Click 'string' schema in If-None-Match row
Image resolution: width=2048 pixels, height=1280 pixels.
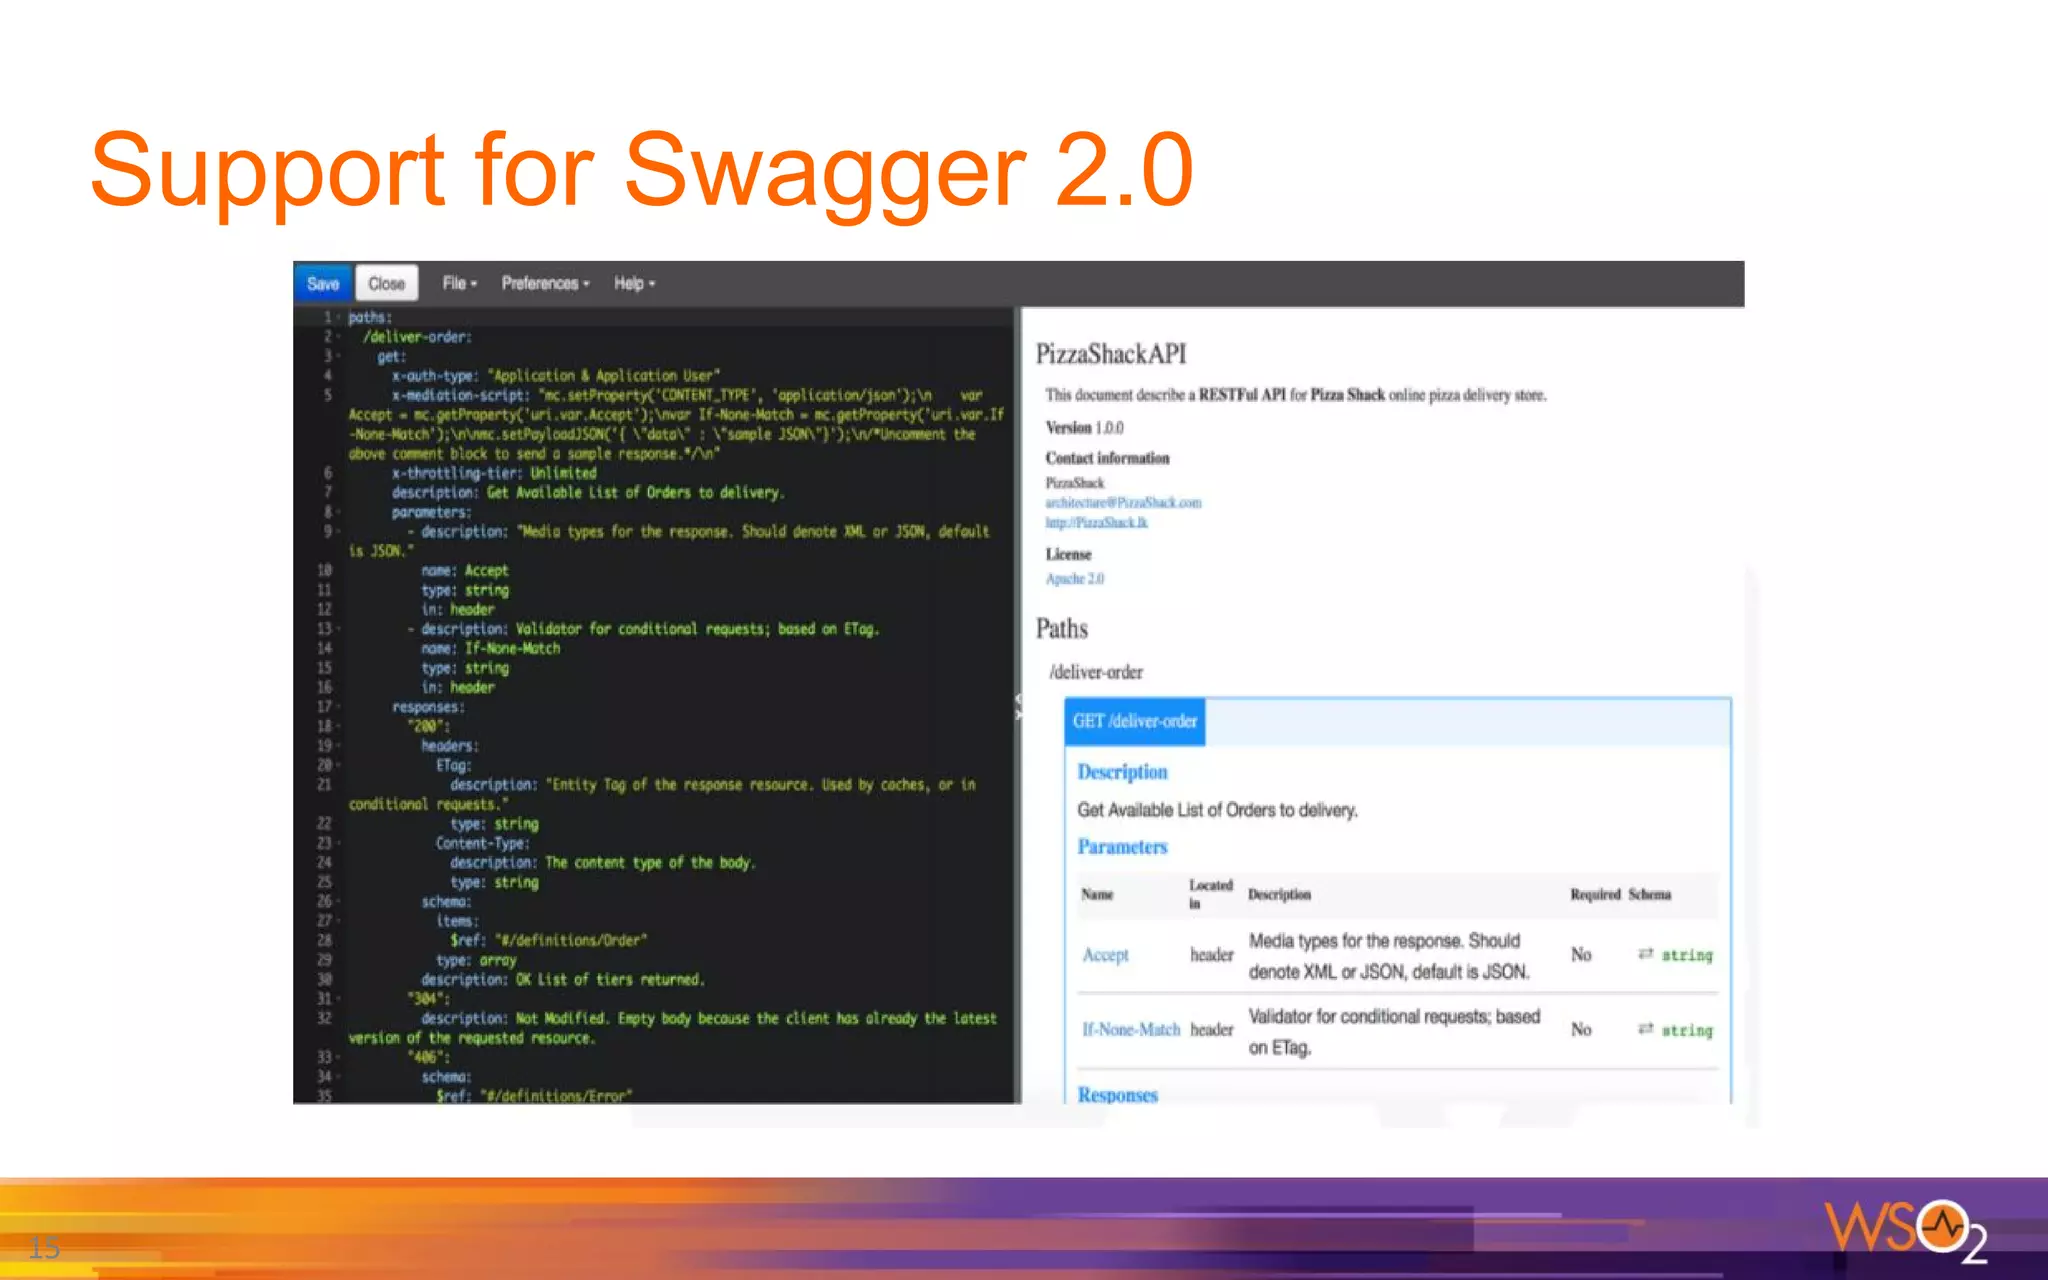tap(1687, 1030)
